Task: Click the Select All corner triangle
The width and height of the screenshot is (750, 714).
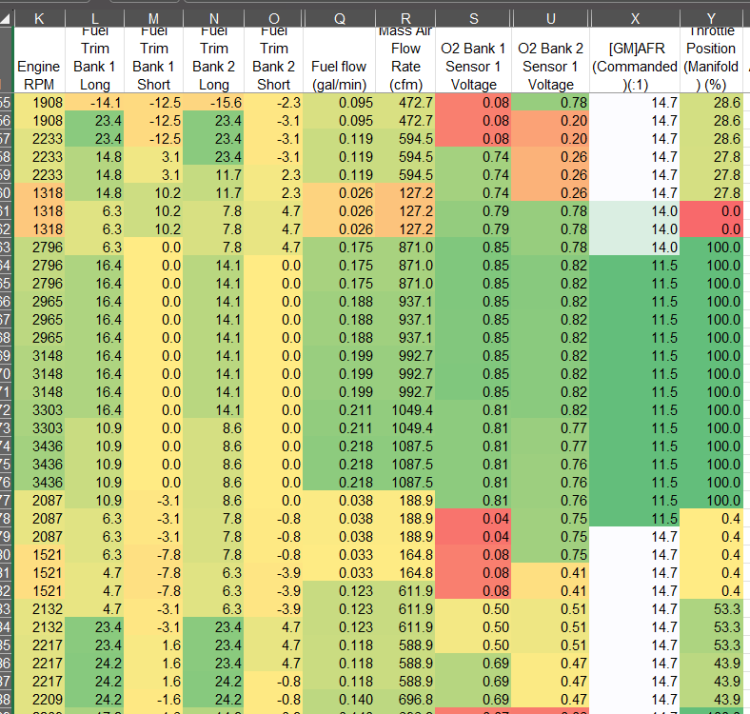Action: coord(6,19)
